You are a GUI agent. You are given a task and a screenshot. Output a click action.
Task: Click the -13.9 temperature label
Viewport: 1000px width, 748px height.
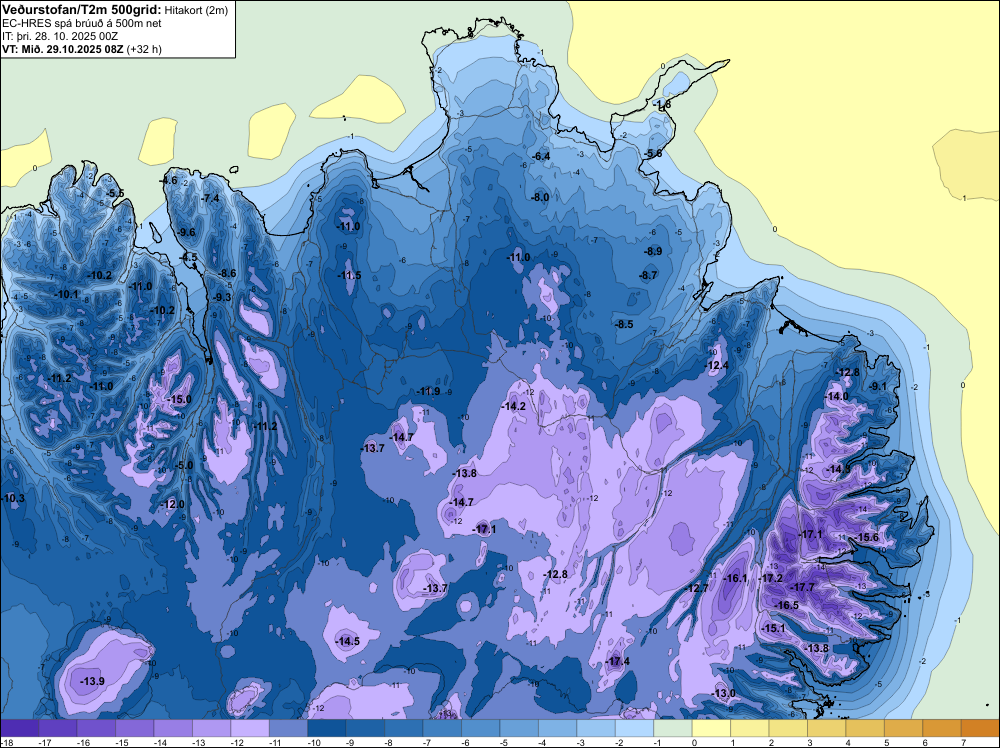pos(92,681)
